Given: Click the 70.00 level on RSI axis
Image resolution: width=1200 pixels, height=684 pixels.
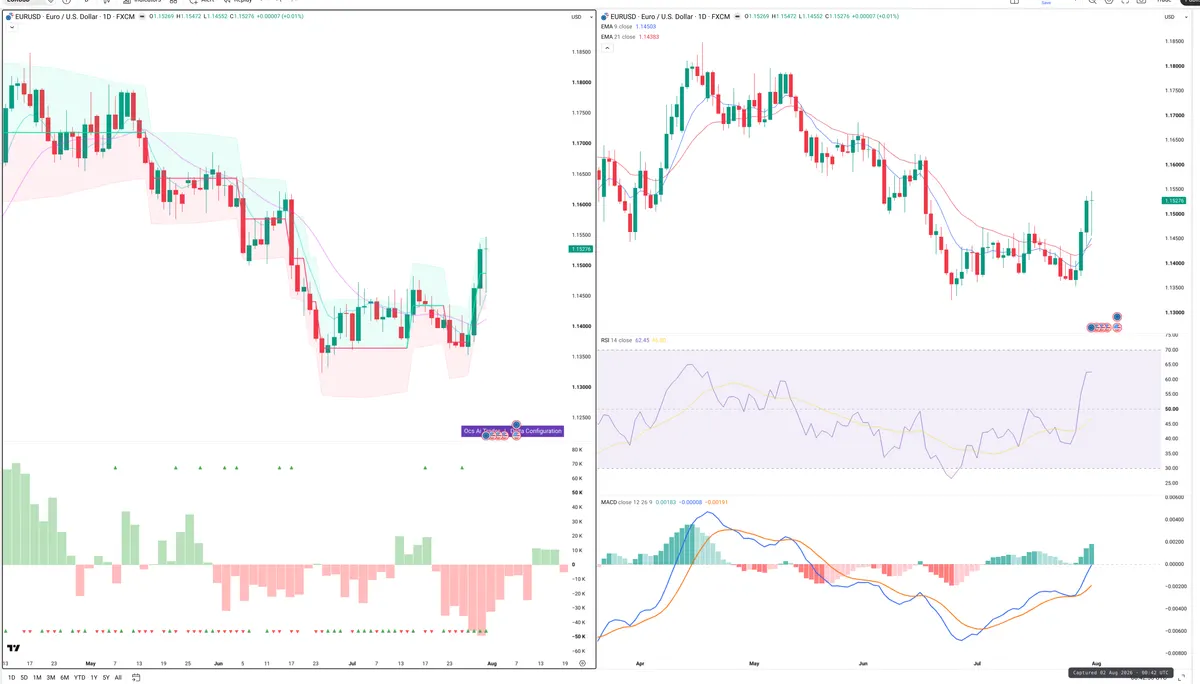Looking at the screenshot, I should (1173, 350).
